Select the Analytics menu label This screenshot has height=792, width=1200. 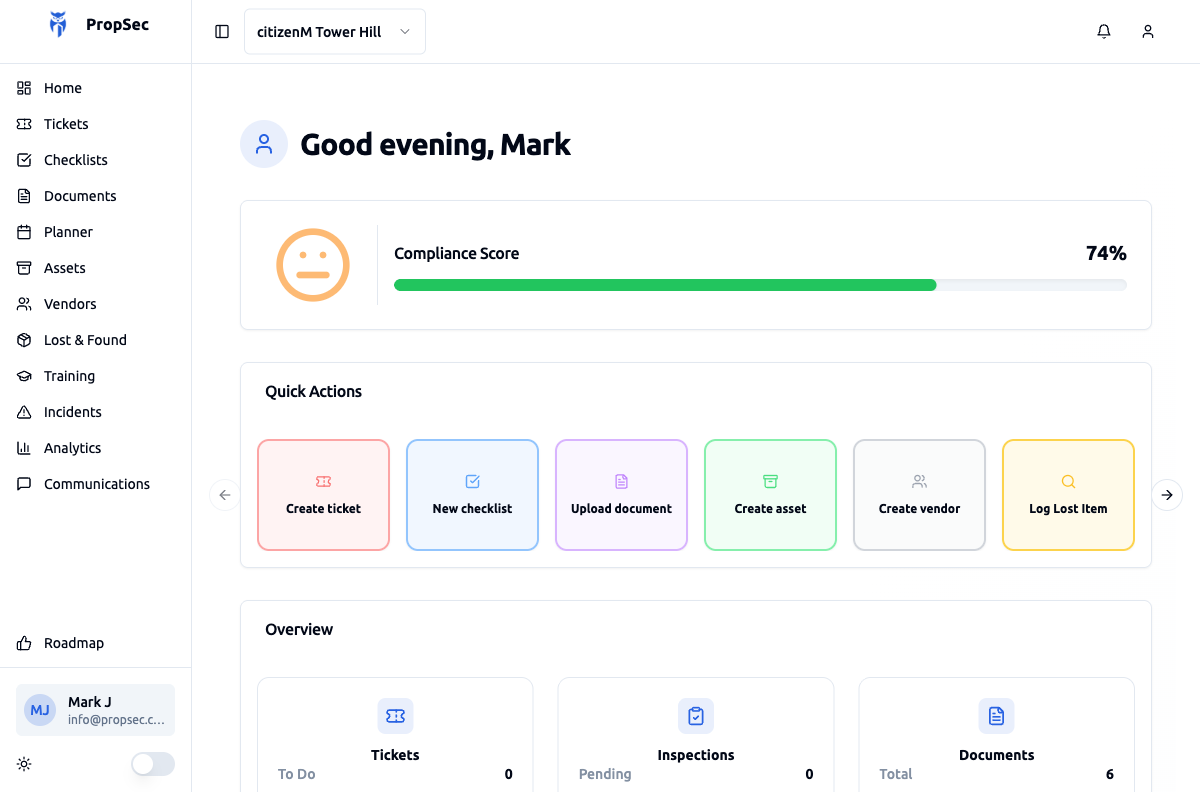[73, 448]
